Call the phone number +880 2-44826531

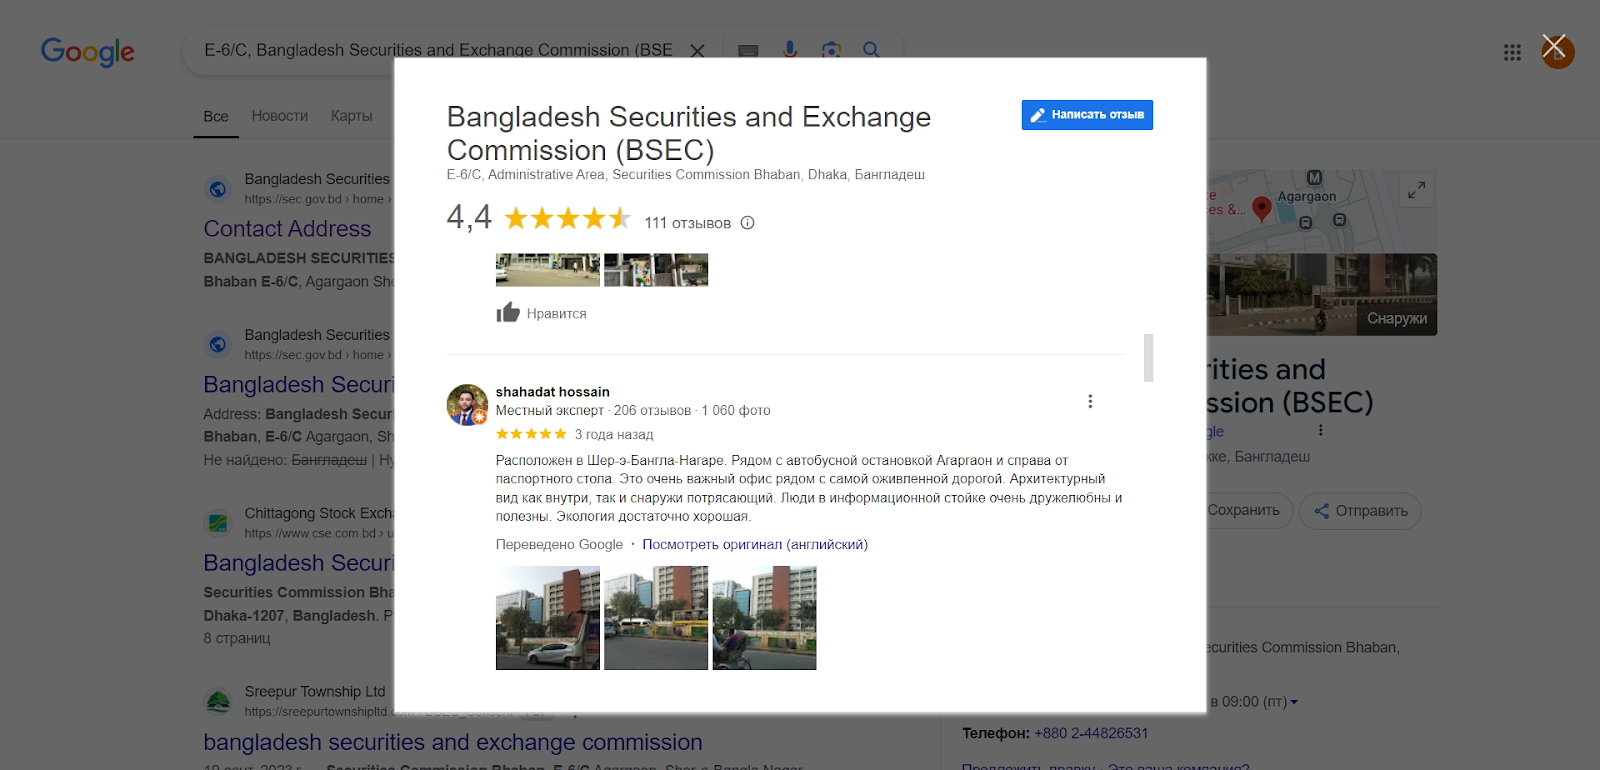click(x=1091, y=733)
